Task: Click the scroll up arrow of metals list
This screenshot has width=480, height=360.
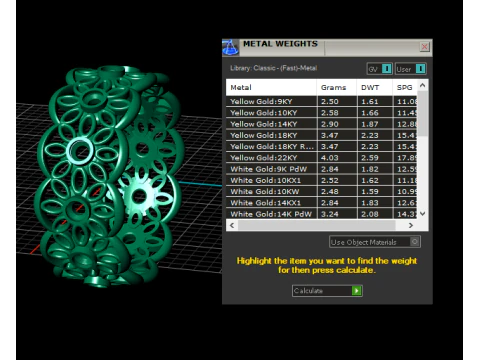Action: pos(423,85)
